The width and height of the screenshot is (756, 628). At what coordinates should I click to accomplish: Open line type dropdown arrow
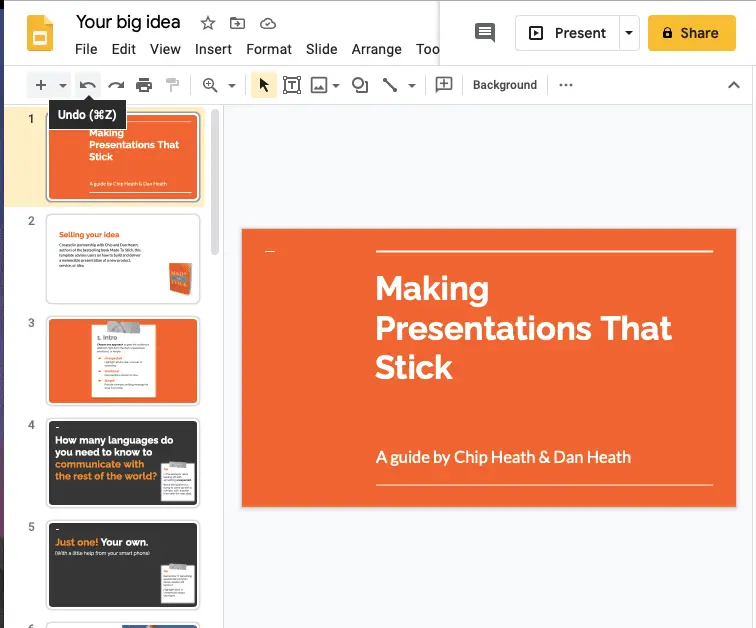412,86
